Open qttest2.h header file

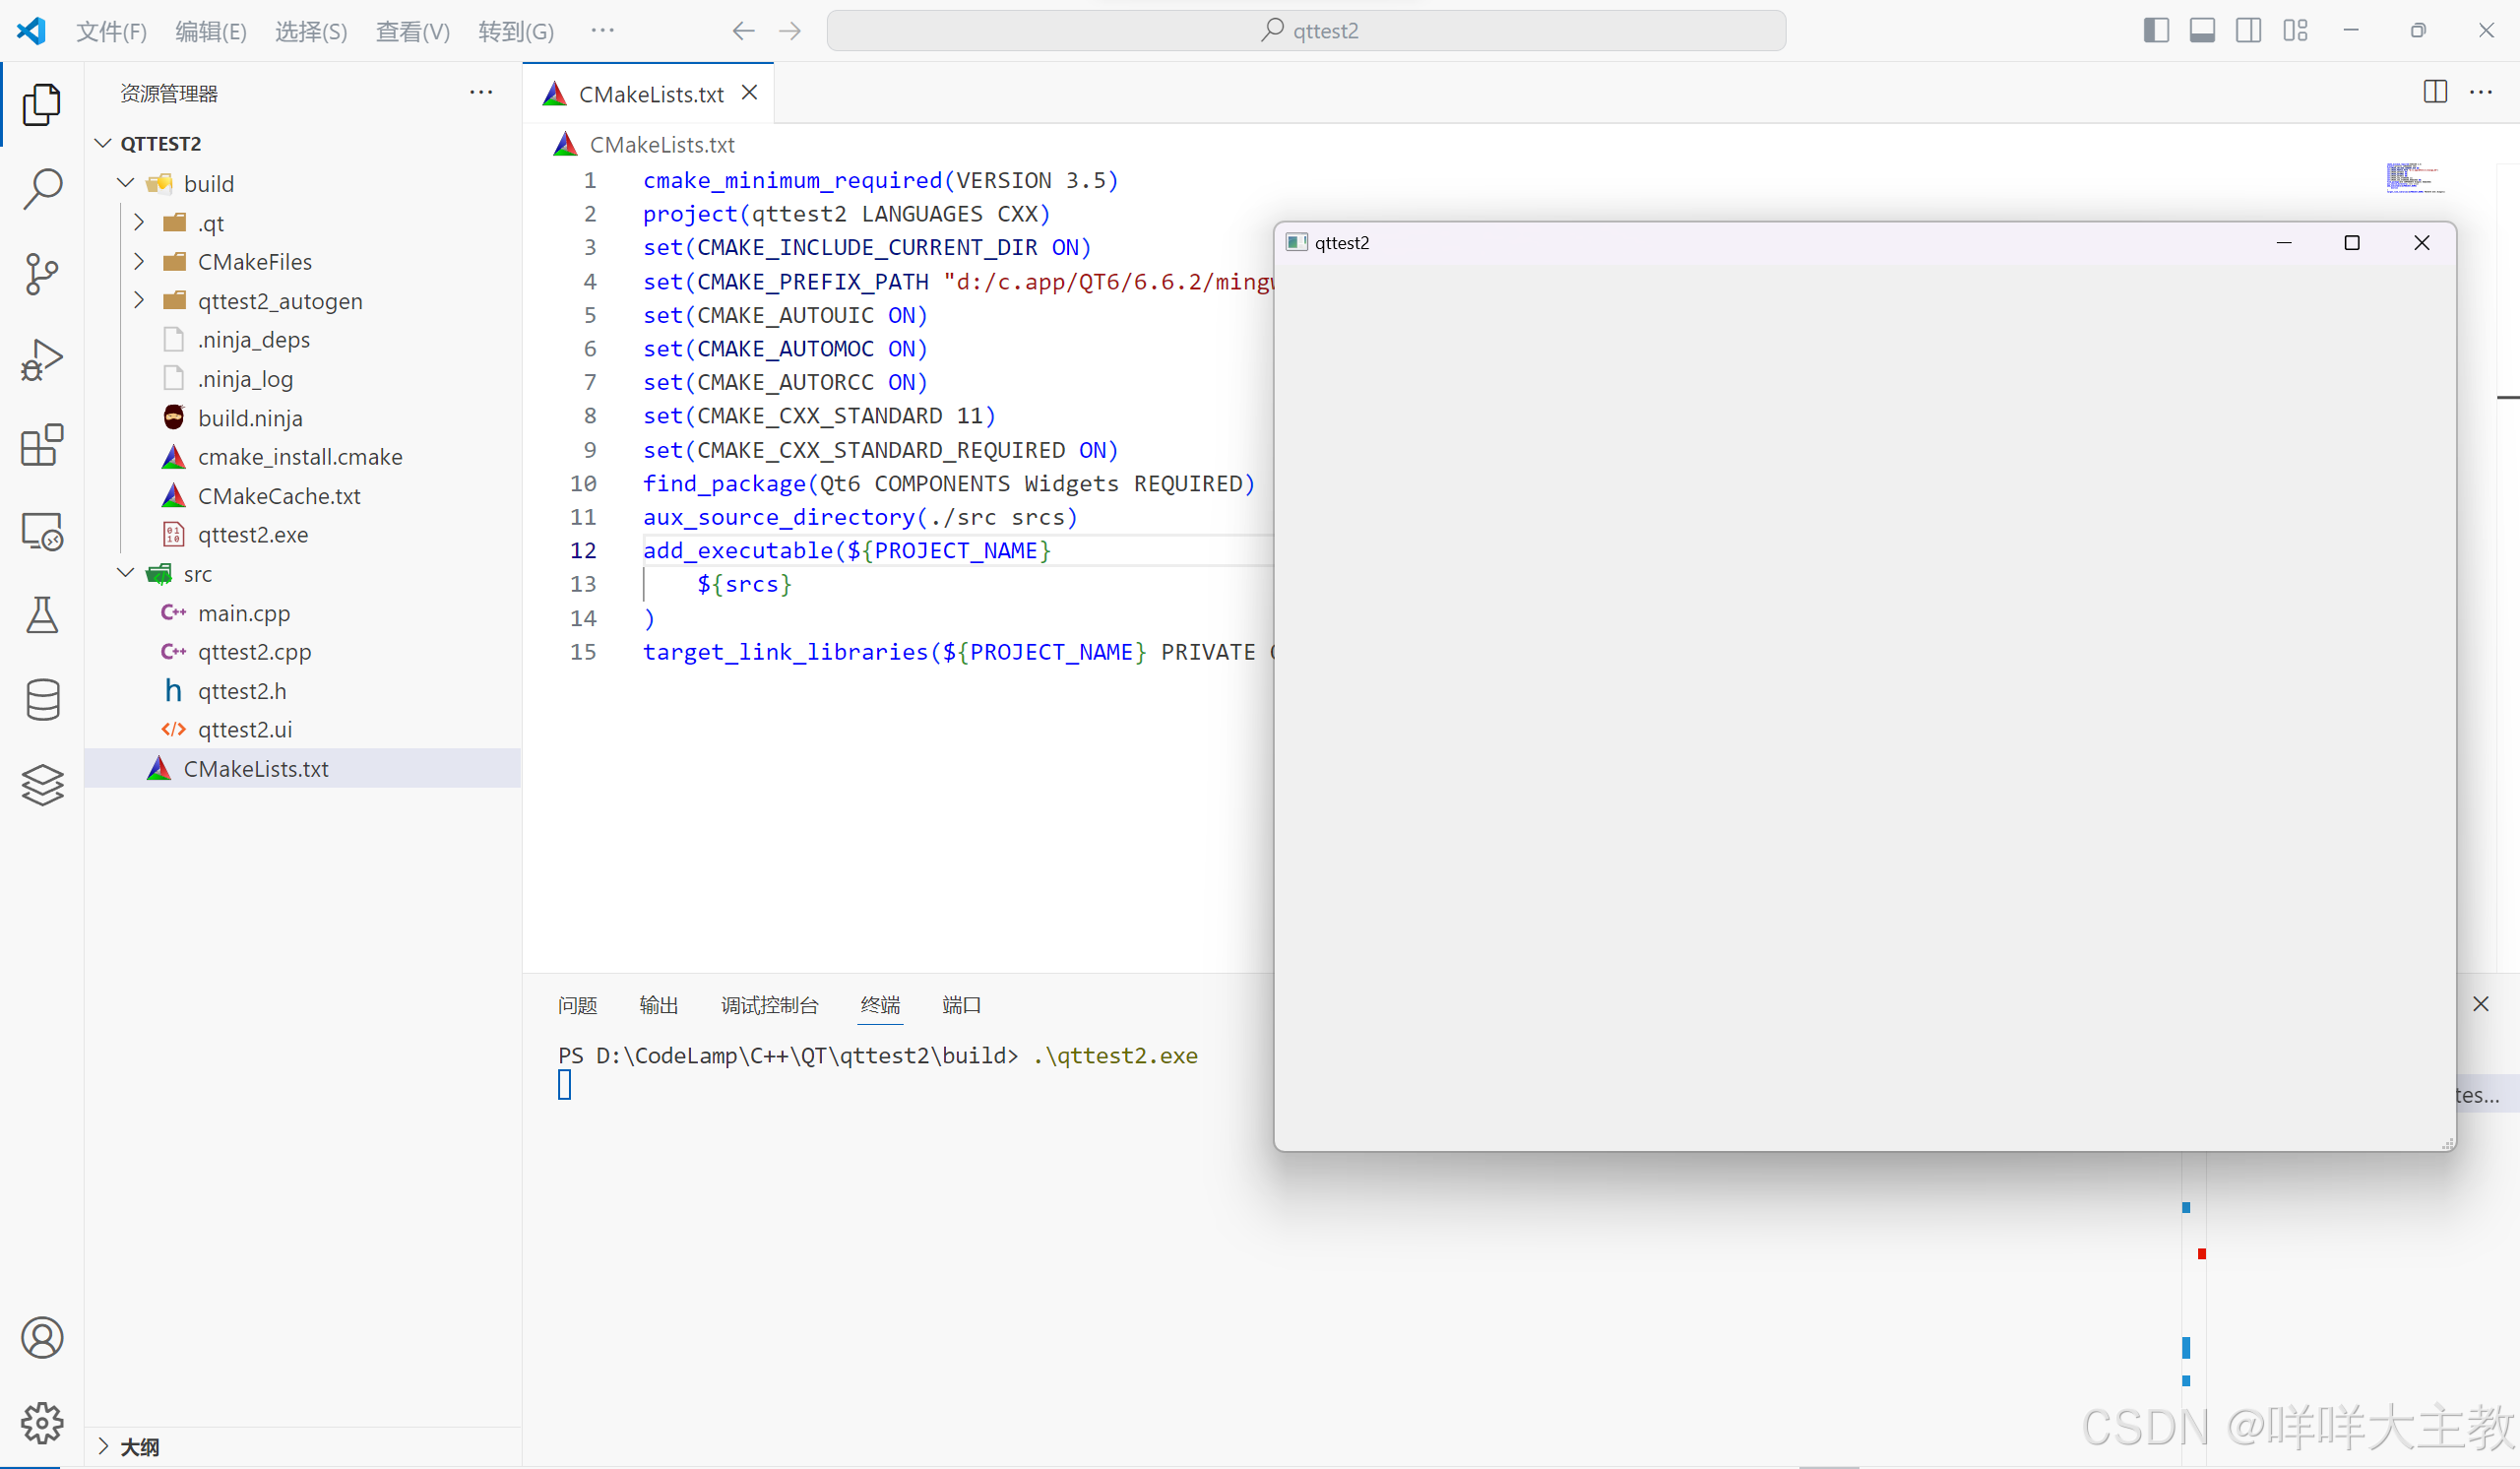click(242, 690)
